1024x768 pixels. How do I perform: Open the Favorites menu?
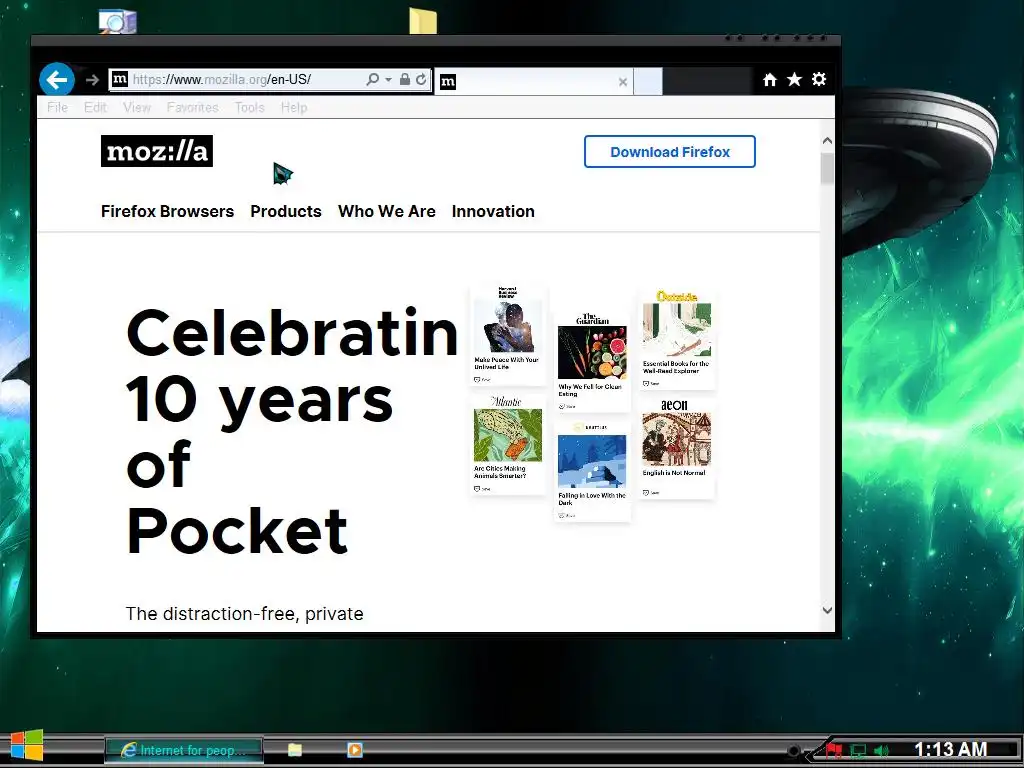tap(193, 107)
